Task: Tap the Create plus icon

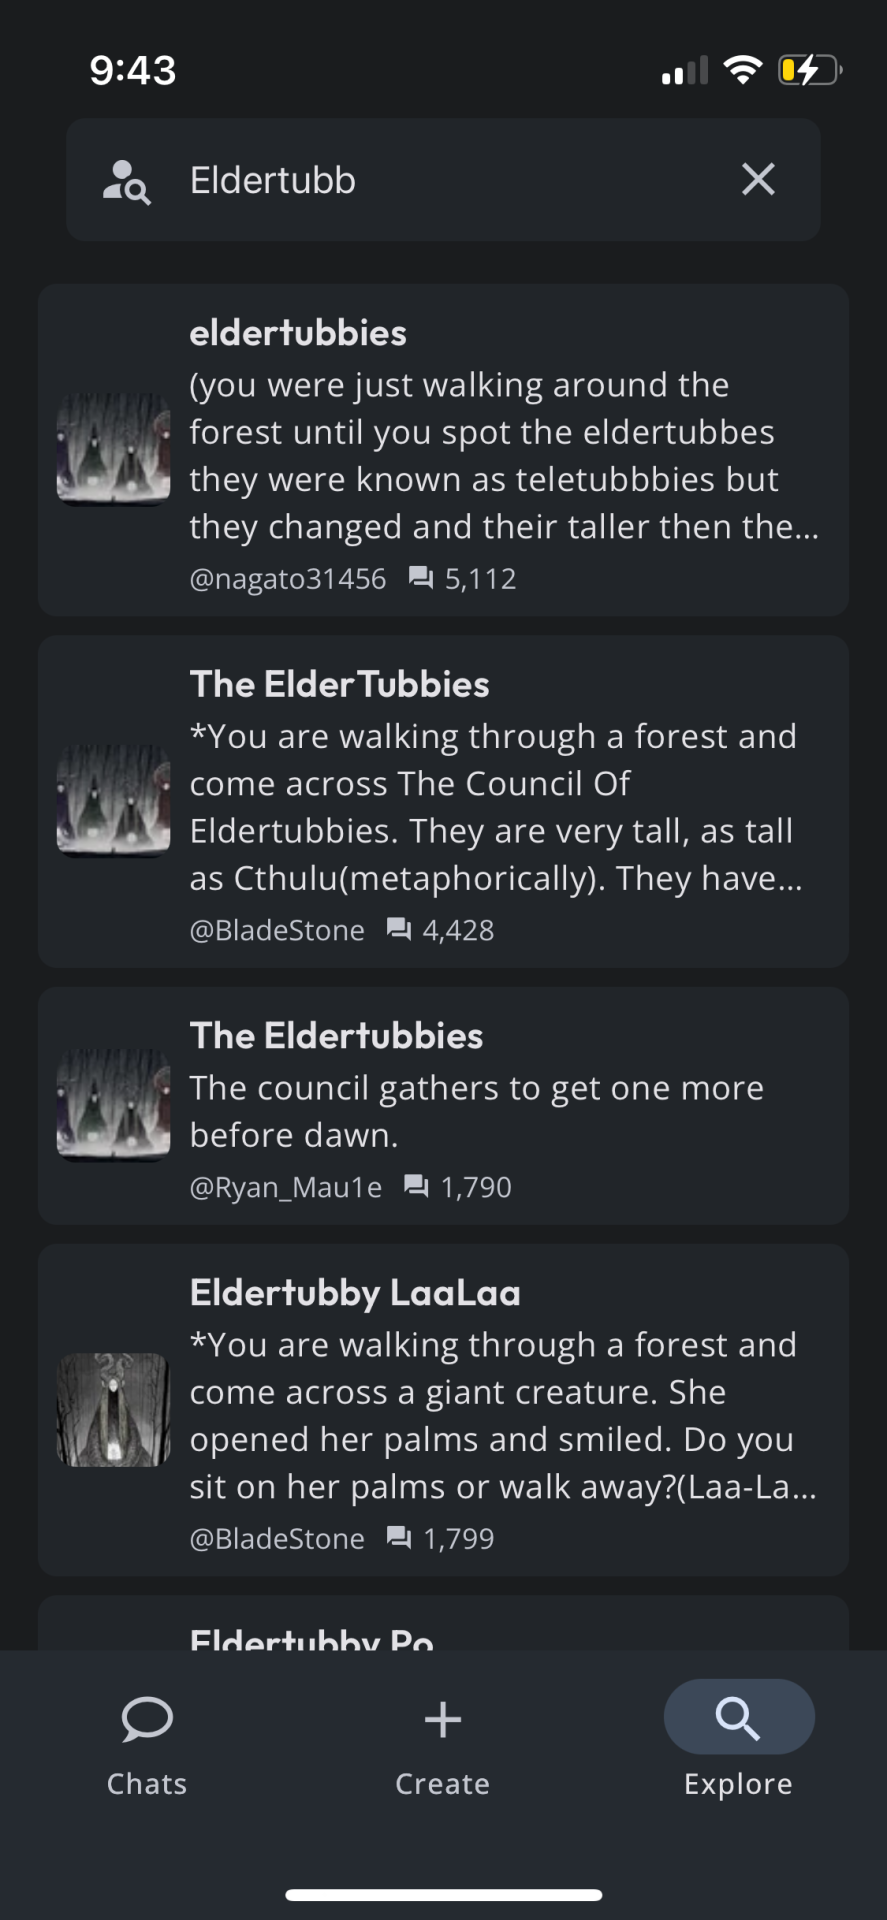Action: [x=442, y=1720]
